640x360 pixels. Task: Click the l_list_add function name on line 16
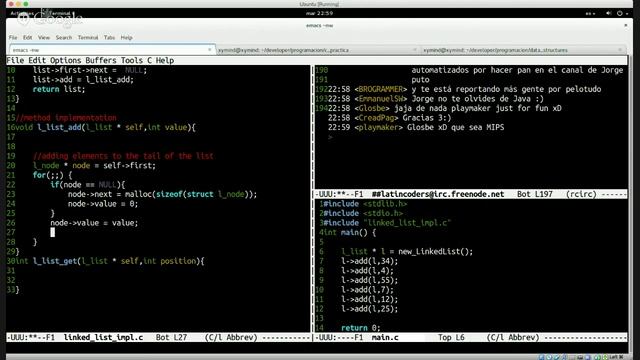coord(59,127)
